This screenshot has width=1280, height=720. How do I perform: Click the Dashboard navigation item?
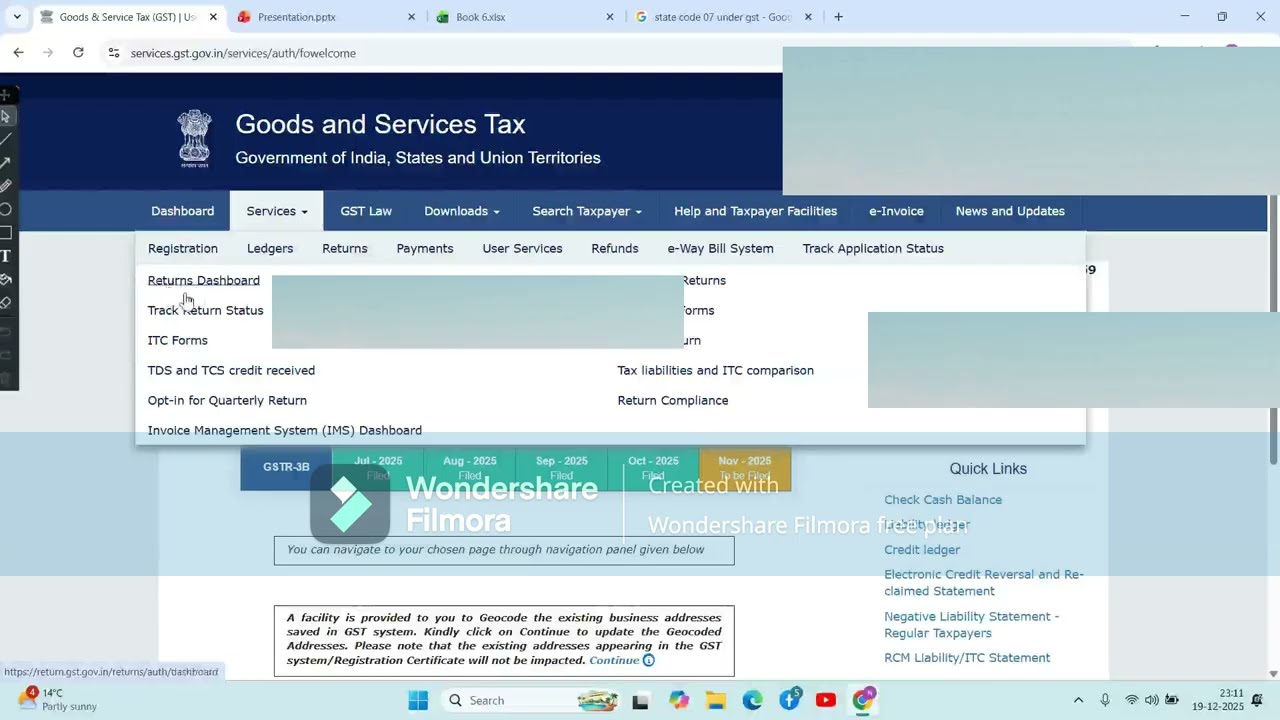(182, 211)
